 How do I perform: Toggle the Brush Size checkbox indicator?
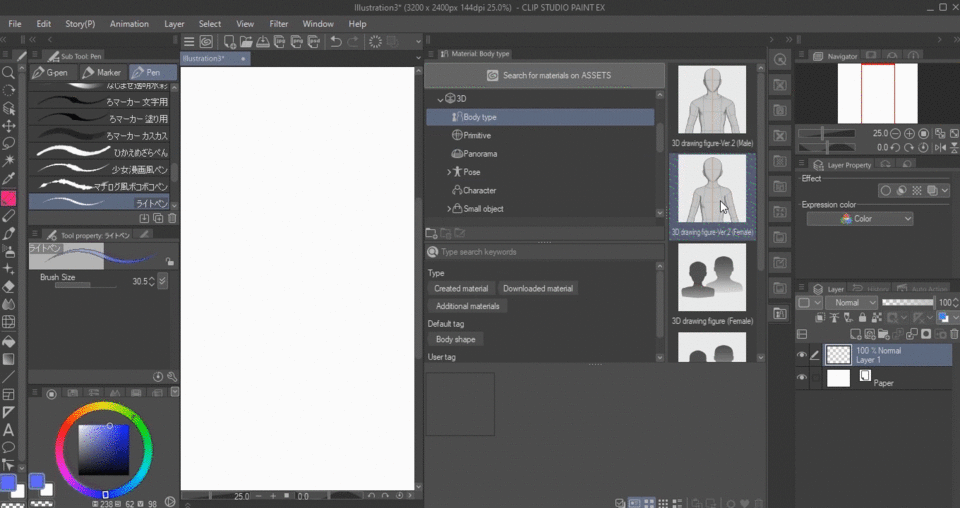coord(162,282)
